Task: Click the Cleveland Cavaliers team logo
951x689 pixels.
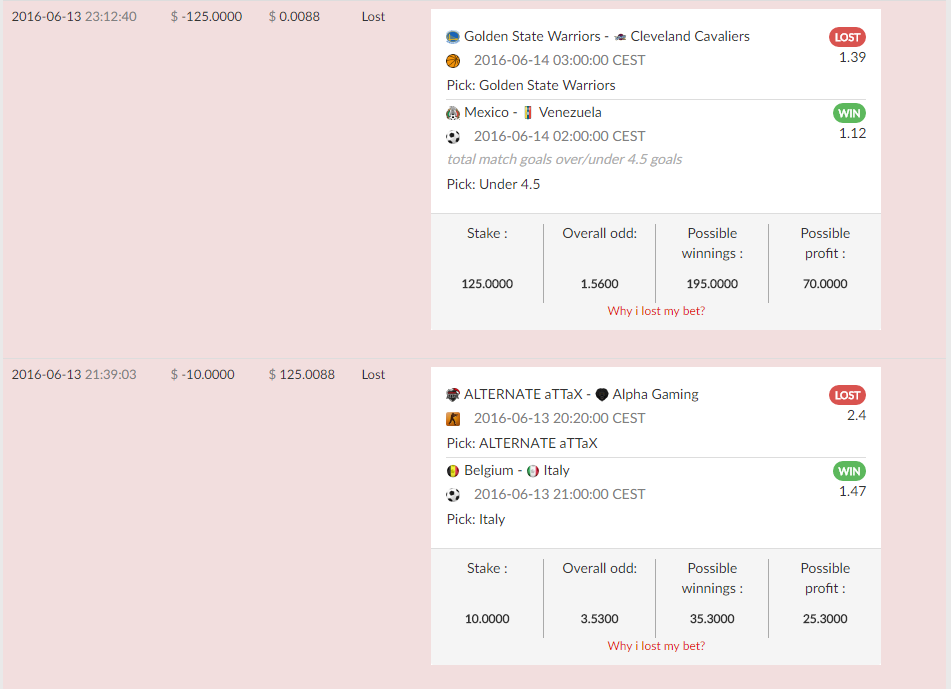Action: click(620, 37)
